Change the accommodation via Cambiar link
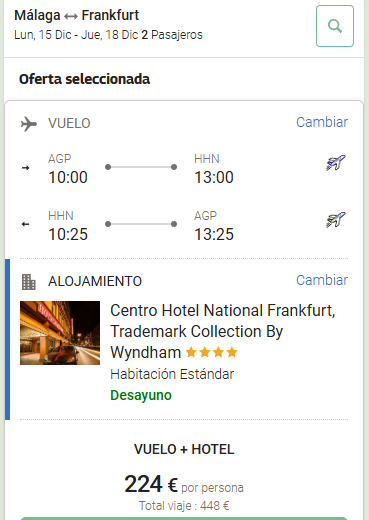 (x=322, y=280)
